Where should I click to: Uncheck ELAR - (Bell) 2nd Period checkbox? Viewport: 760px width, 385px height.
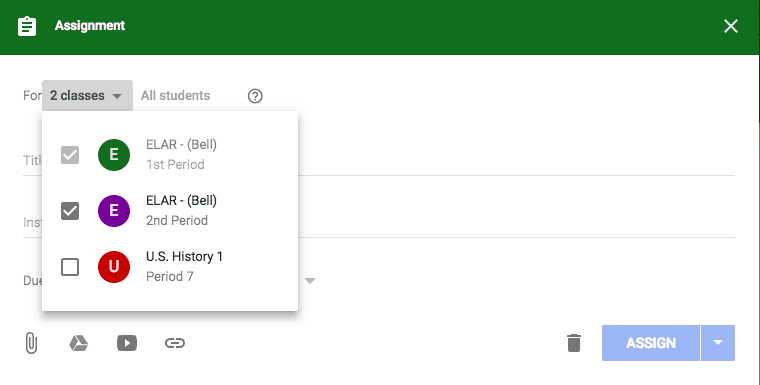tap(70, 210)
